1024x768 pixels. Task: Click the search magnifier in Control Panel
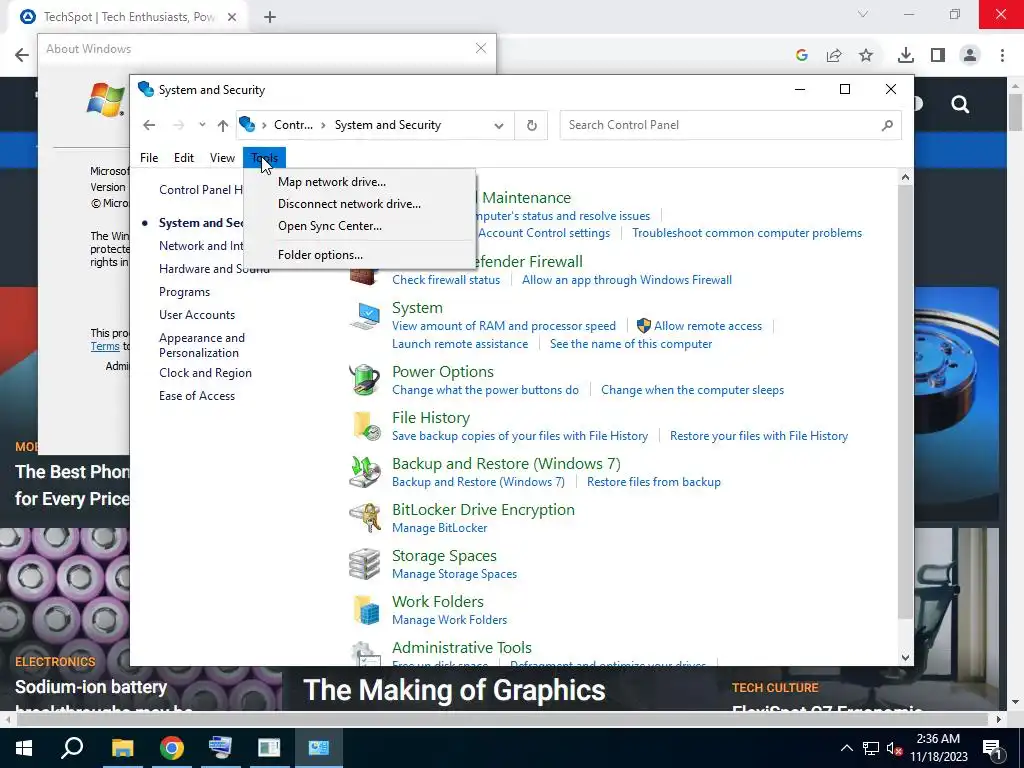tap(887, 125)
